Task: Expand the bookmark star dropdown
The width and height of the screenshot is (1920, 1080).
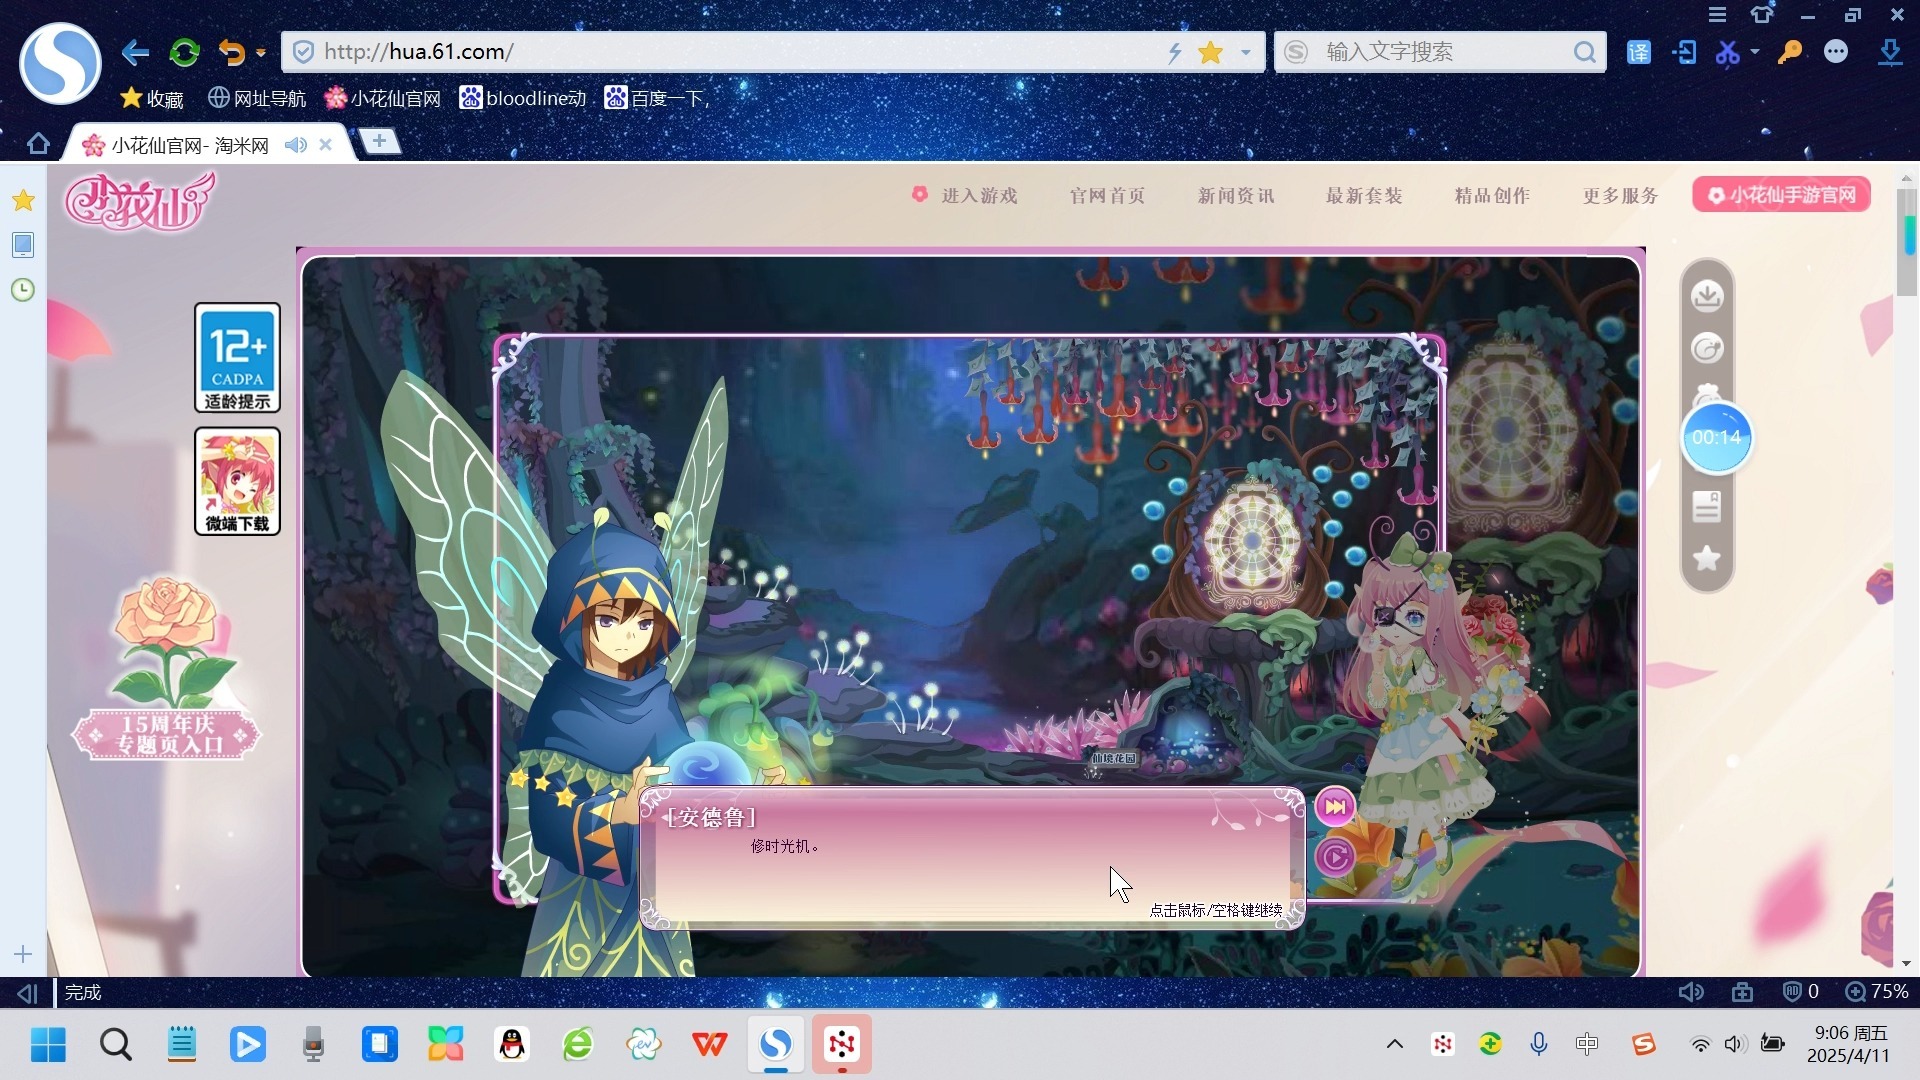Action: click(x=1243, y=52)
